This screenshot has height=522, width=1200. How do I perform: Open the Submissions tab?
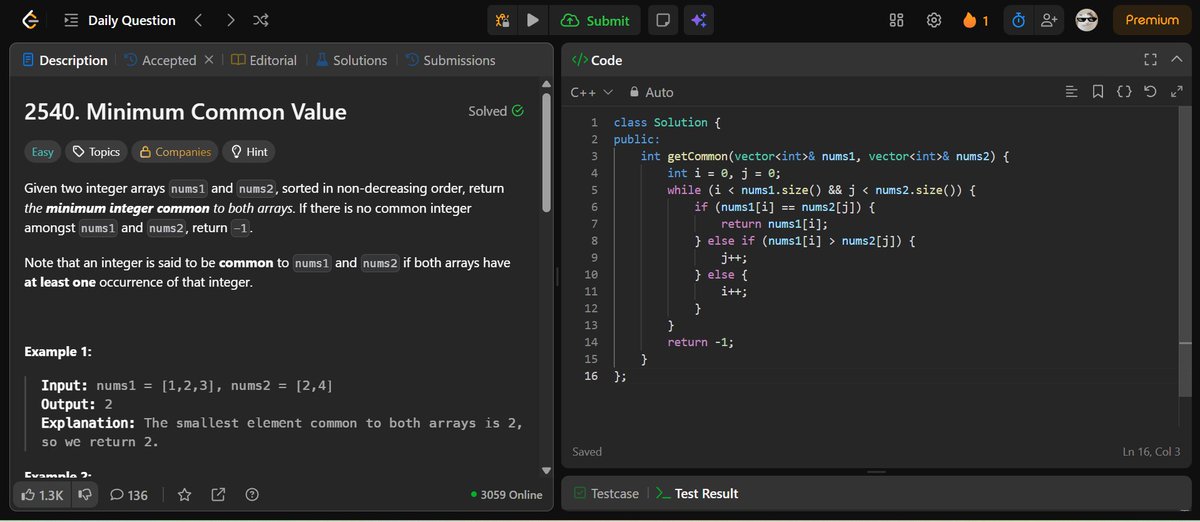450,60
